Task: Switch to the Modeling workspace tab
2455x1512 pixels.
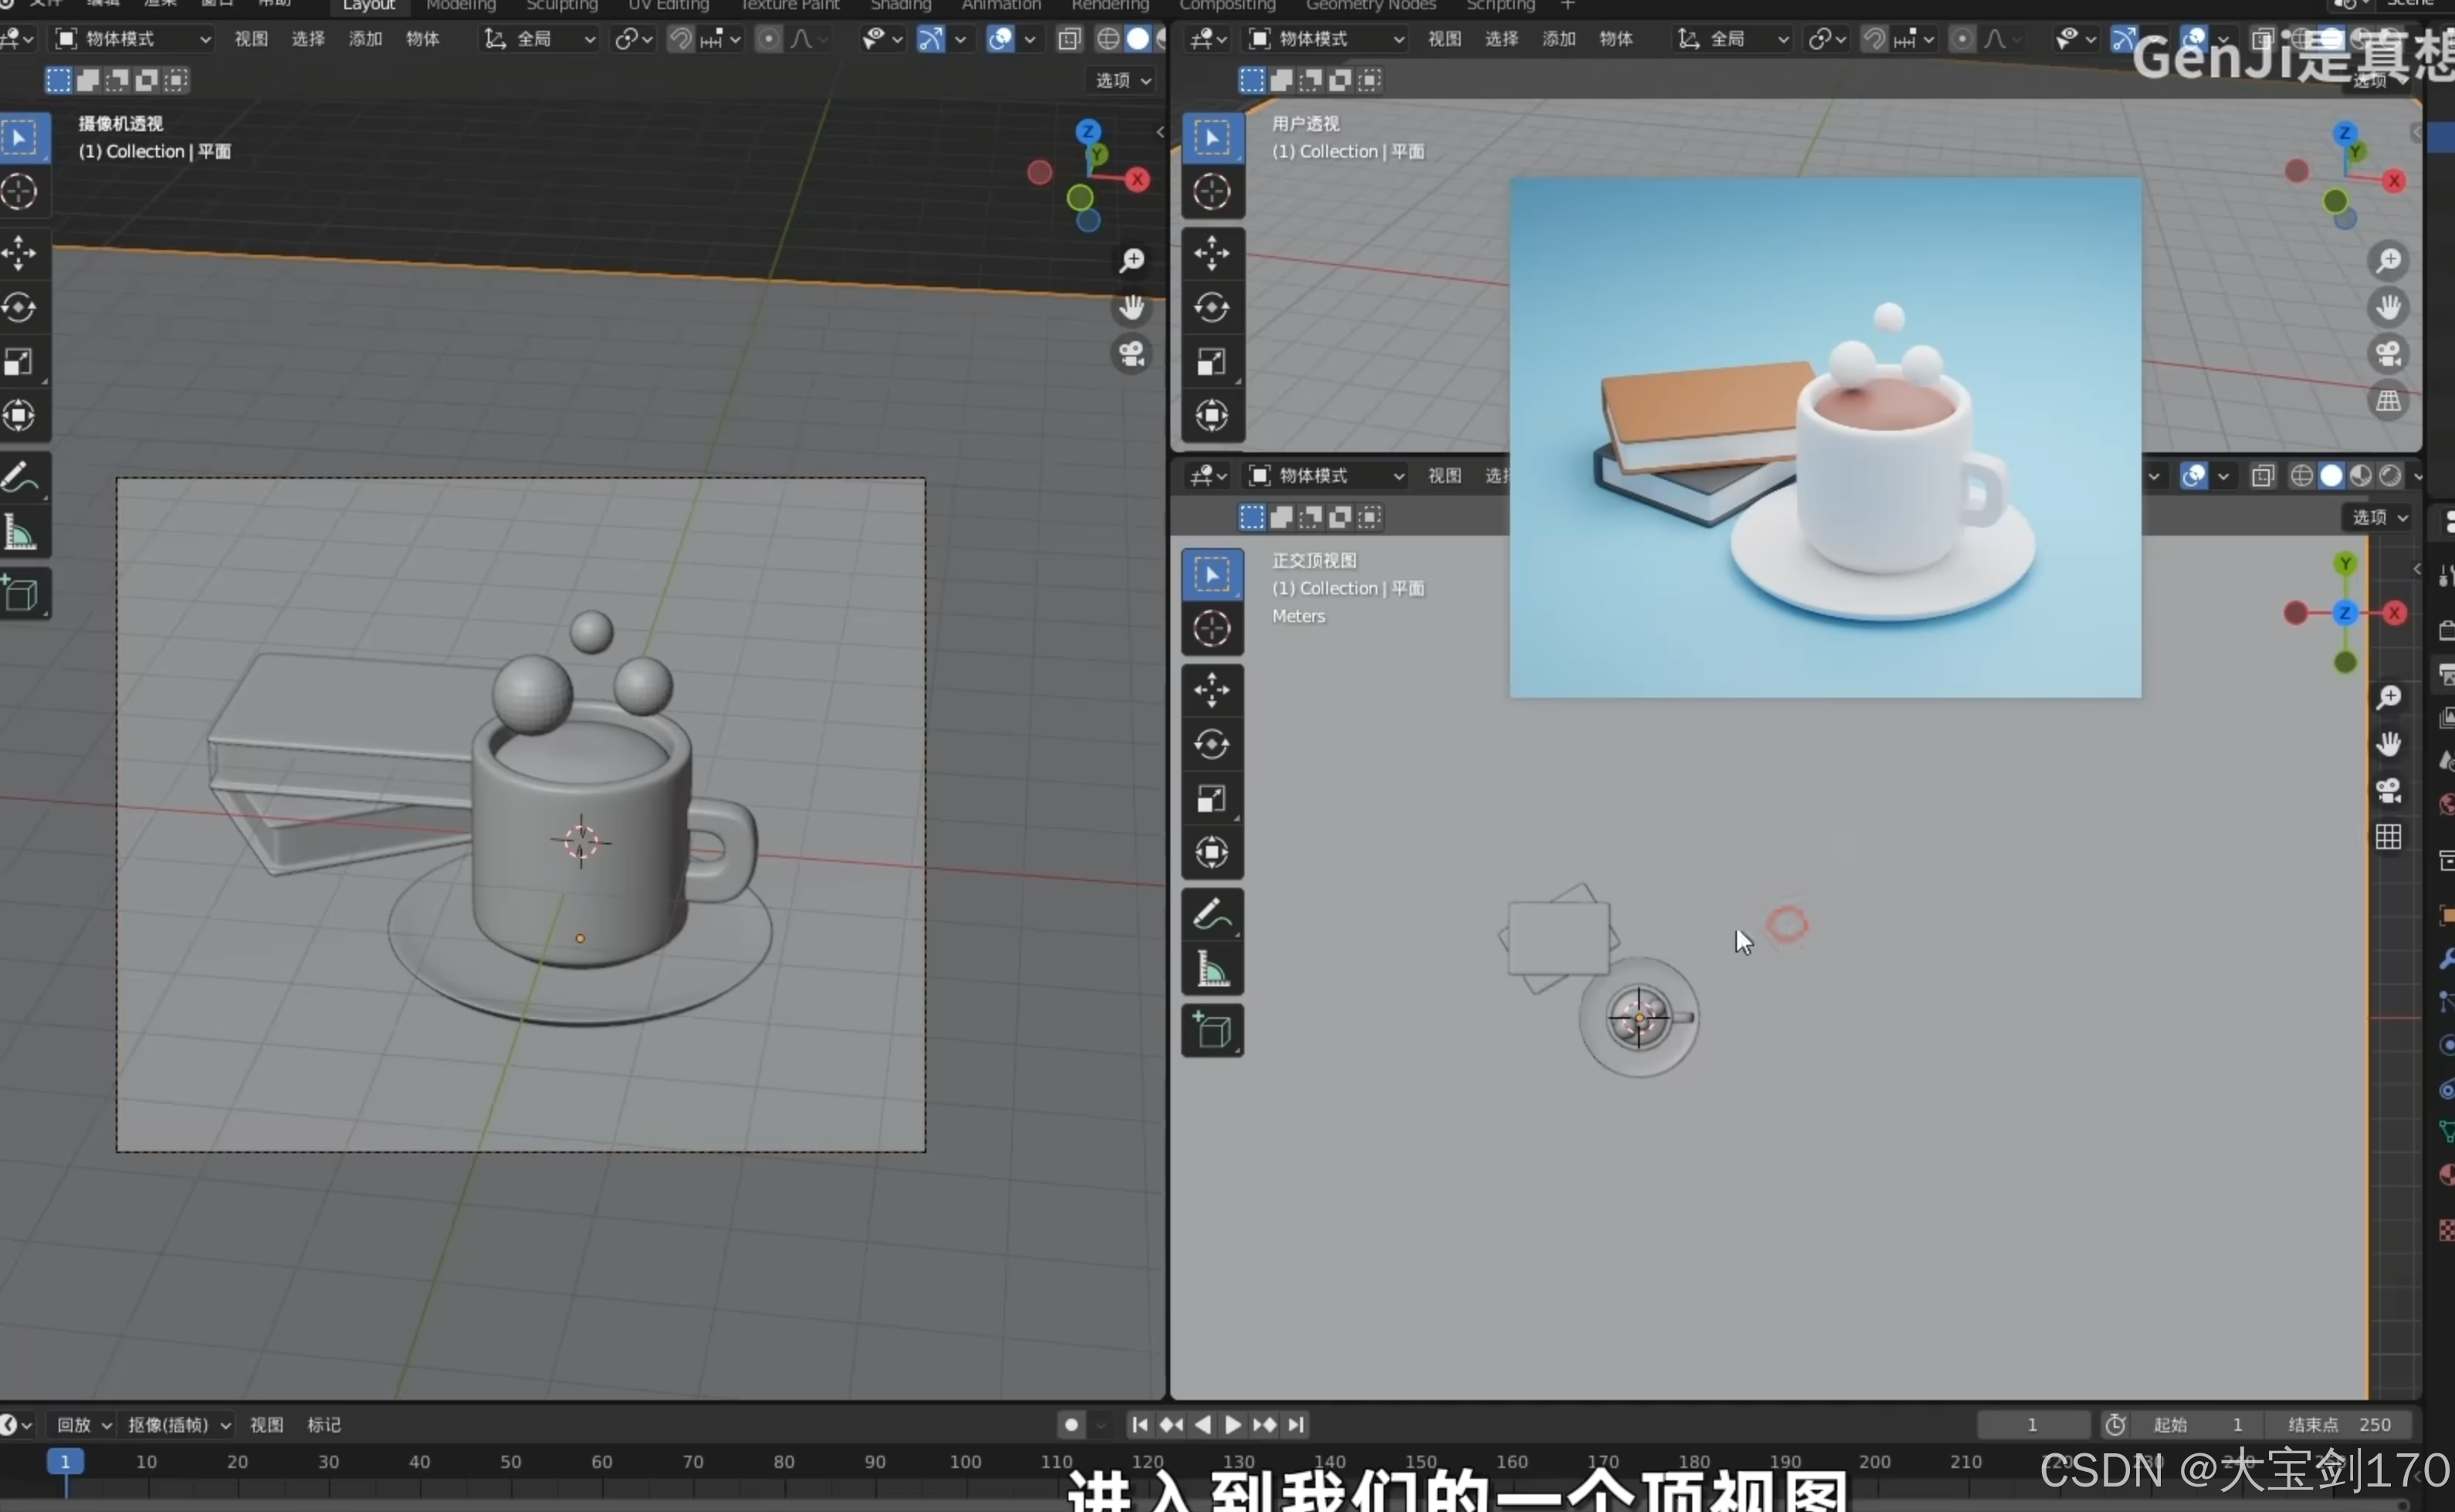Action: pyautogui.click(x=461, y=6)
